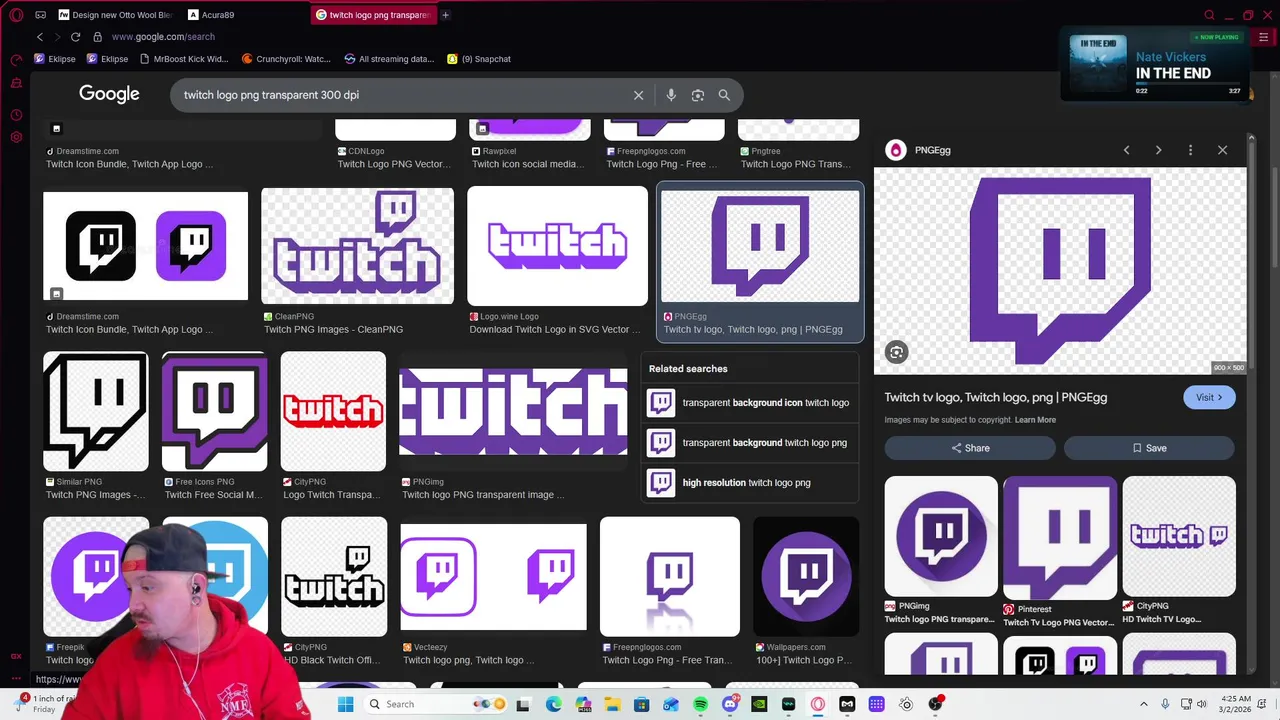Open Logo.wine Twitch logo thumbnail
1280x720 pixels.
557,246
